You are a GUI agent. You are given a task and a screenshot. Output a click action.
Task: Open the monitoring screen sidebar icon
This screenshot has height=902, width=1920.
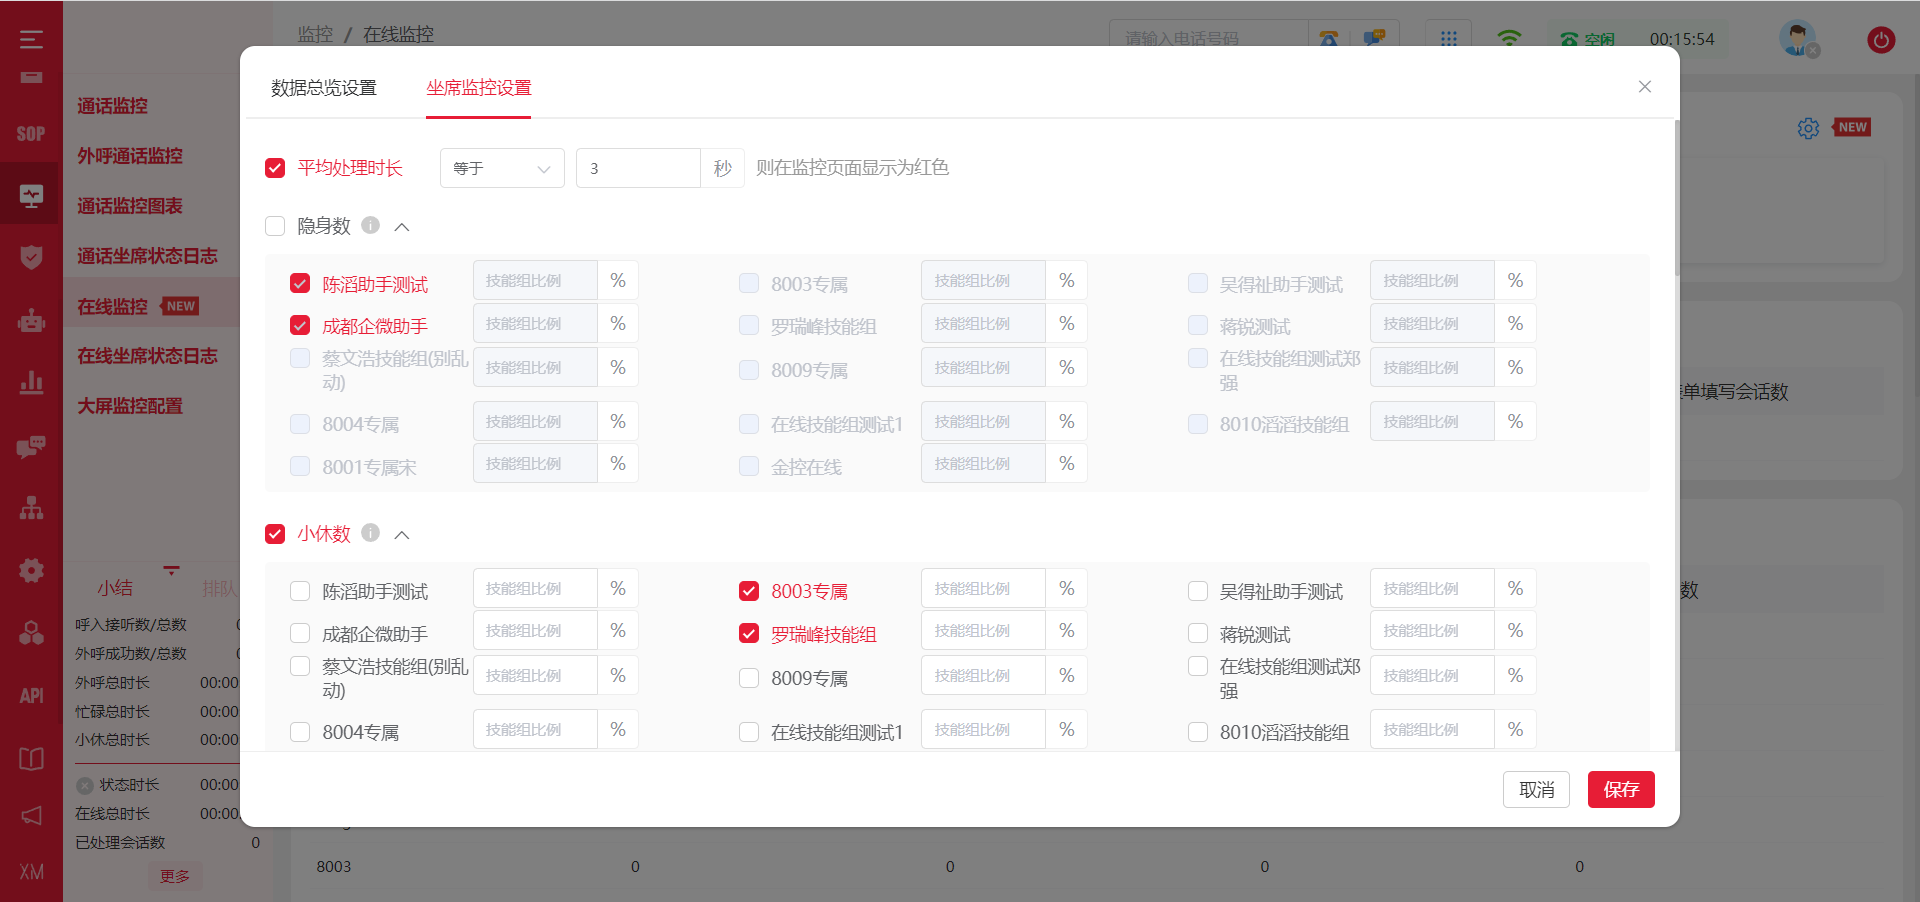click(x=31, y=196)
